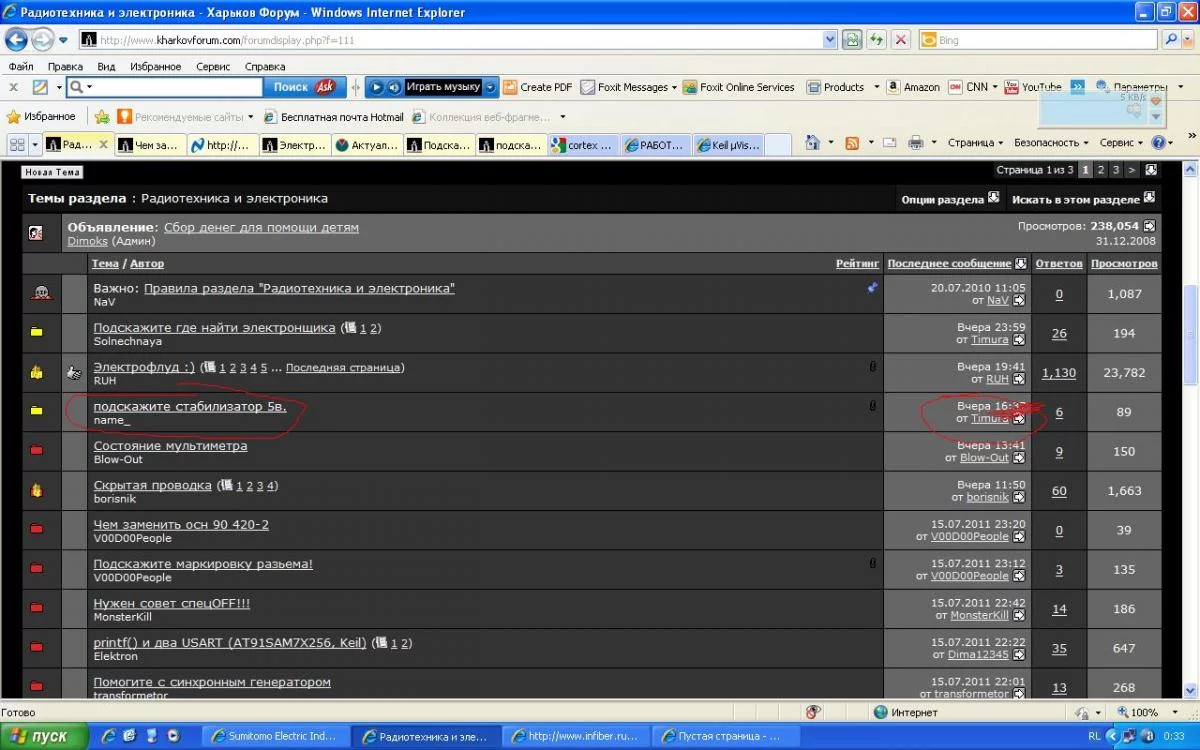This screenshot has height=750, width=1200.
Task: Click the Internet Explorer quick launch icon
Action: pos(109,736)
